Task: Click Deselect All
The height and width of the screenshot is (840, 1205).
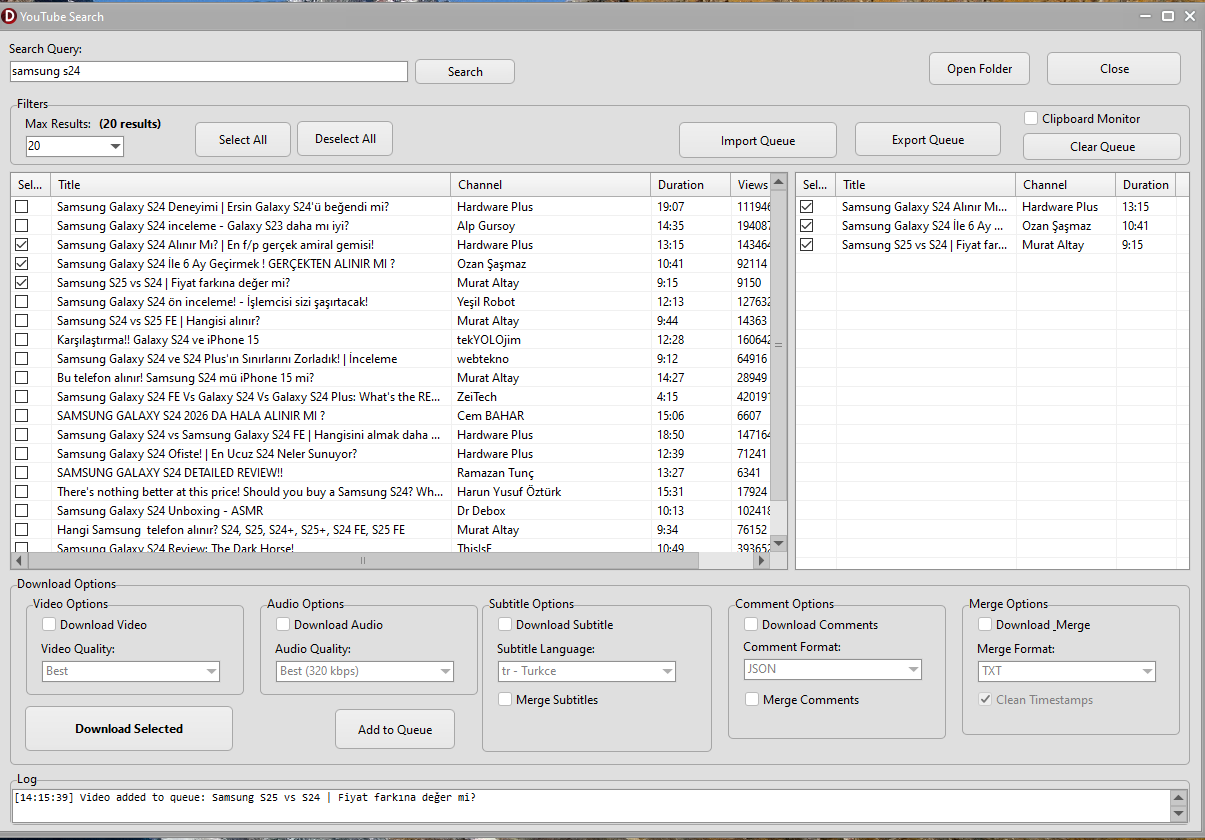Action: (x=345, y=139)
